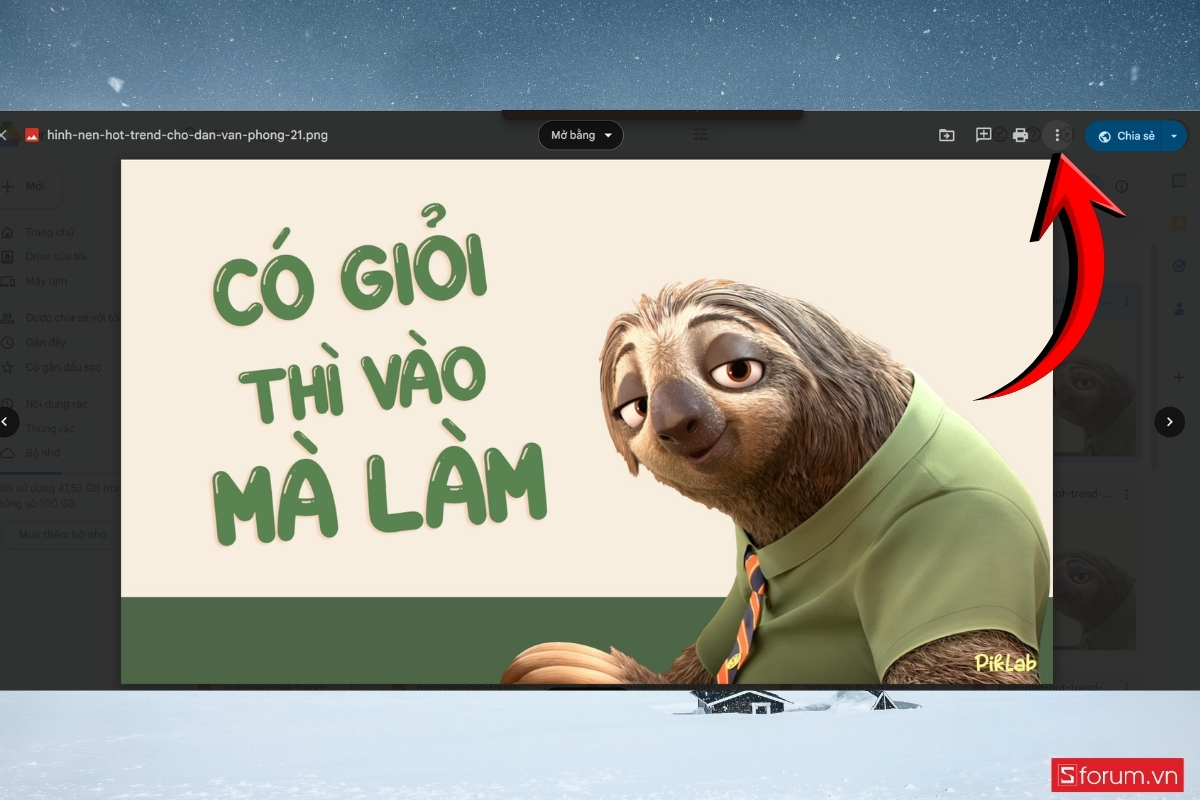Image resolution: width=1200 pixels, height=800 pixels.
Task: Select the move-to-folder icon in toolbar
Action: [x=946, y=134]
